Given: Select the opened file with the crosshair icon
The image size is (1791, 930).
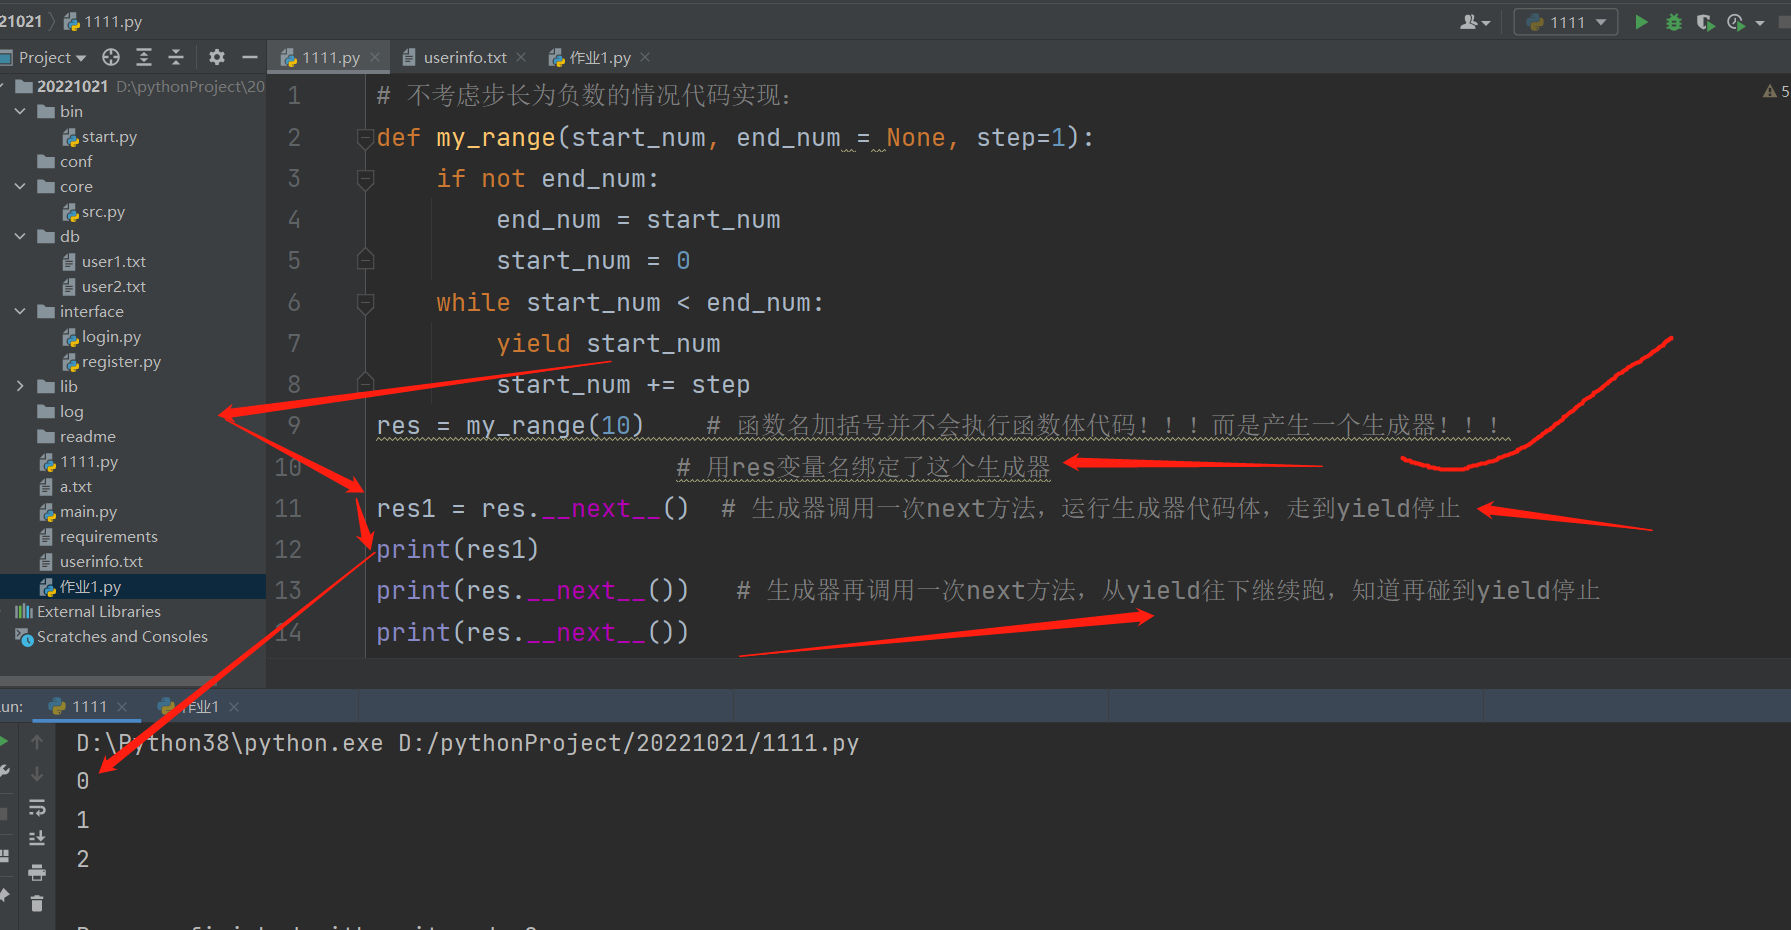Looking at the screenshot, I should click(111, 57).
